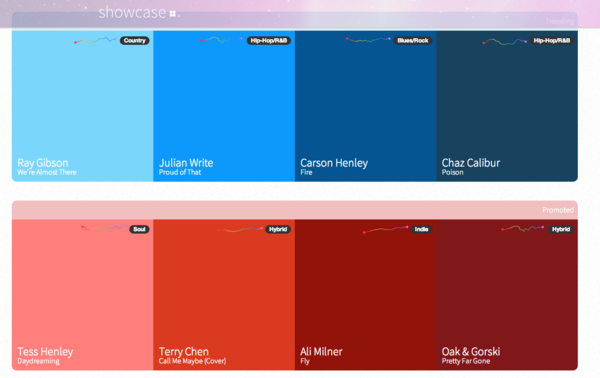Viewport: 600px width, 378px height.
Task: Click Hip-Hop/R&B tag on Julian Write
Action: click(269, 41)
